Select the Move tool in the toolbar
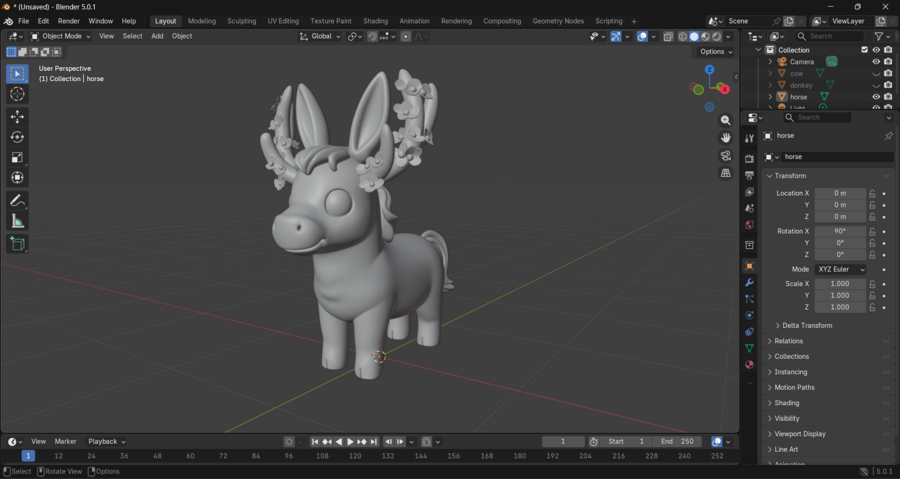This screenshot has width=900, height=479. click(17, 117)
